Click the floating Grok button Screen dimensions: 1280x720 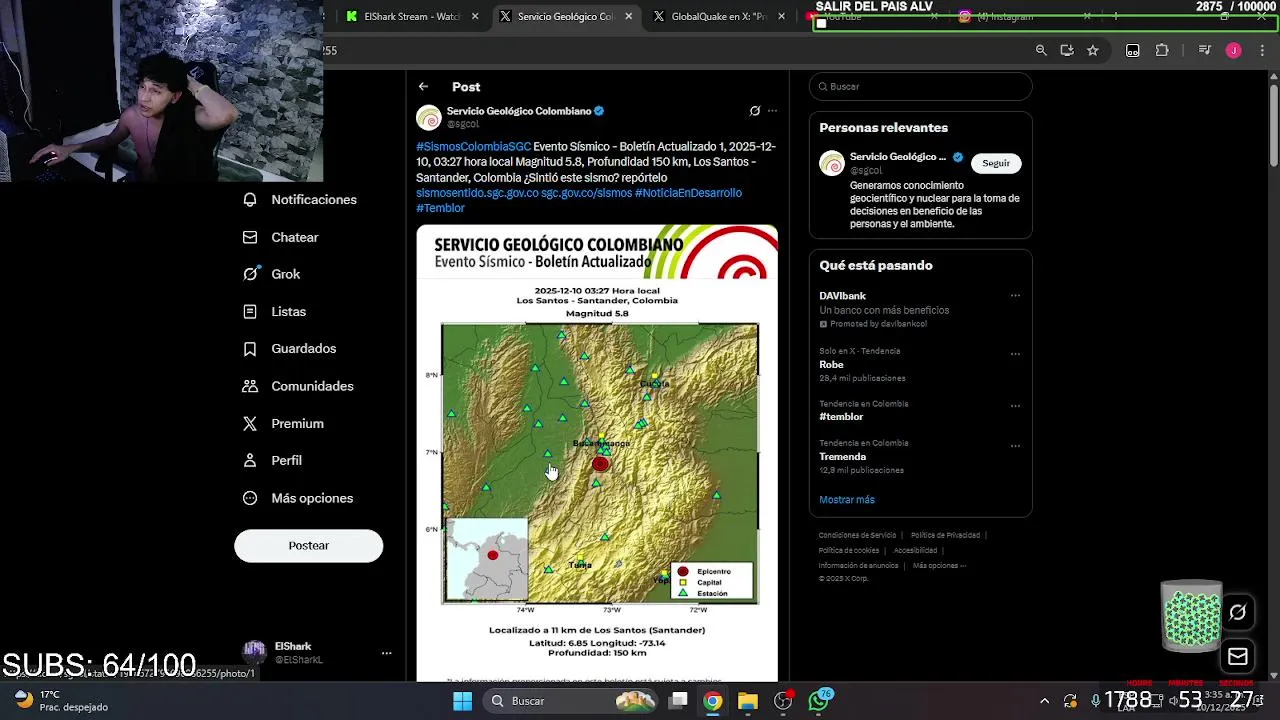tap(1237, 613)
